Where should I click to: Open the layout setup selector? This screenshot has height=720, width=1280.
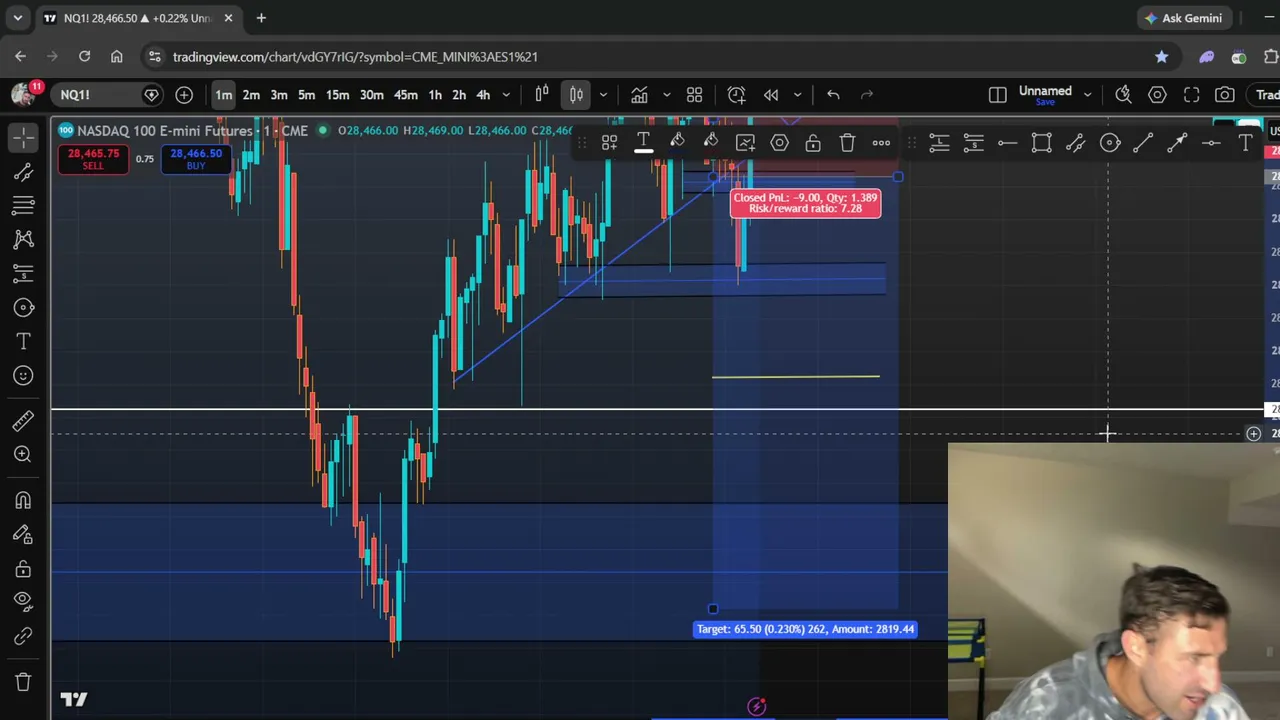click(997, 95)
